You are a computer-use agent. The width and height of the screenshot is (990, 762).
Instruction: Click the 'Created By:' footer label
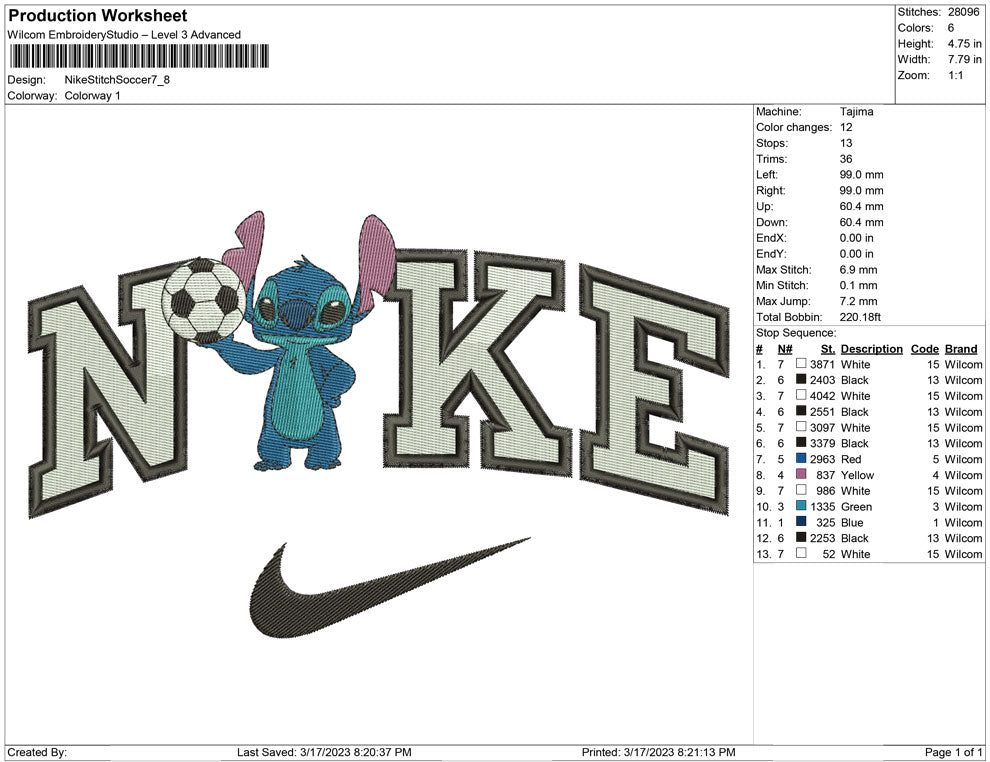click(x=37, y=752)
